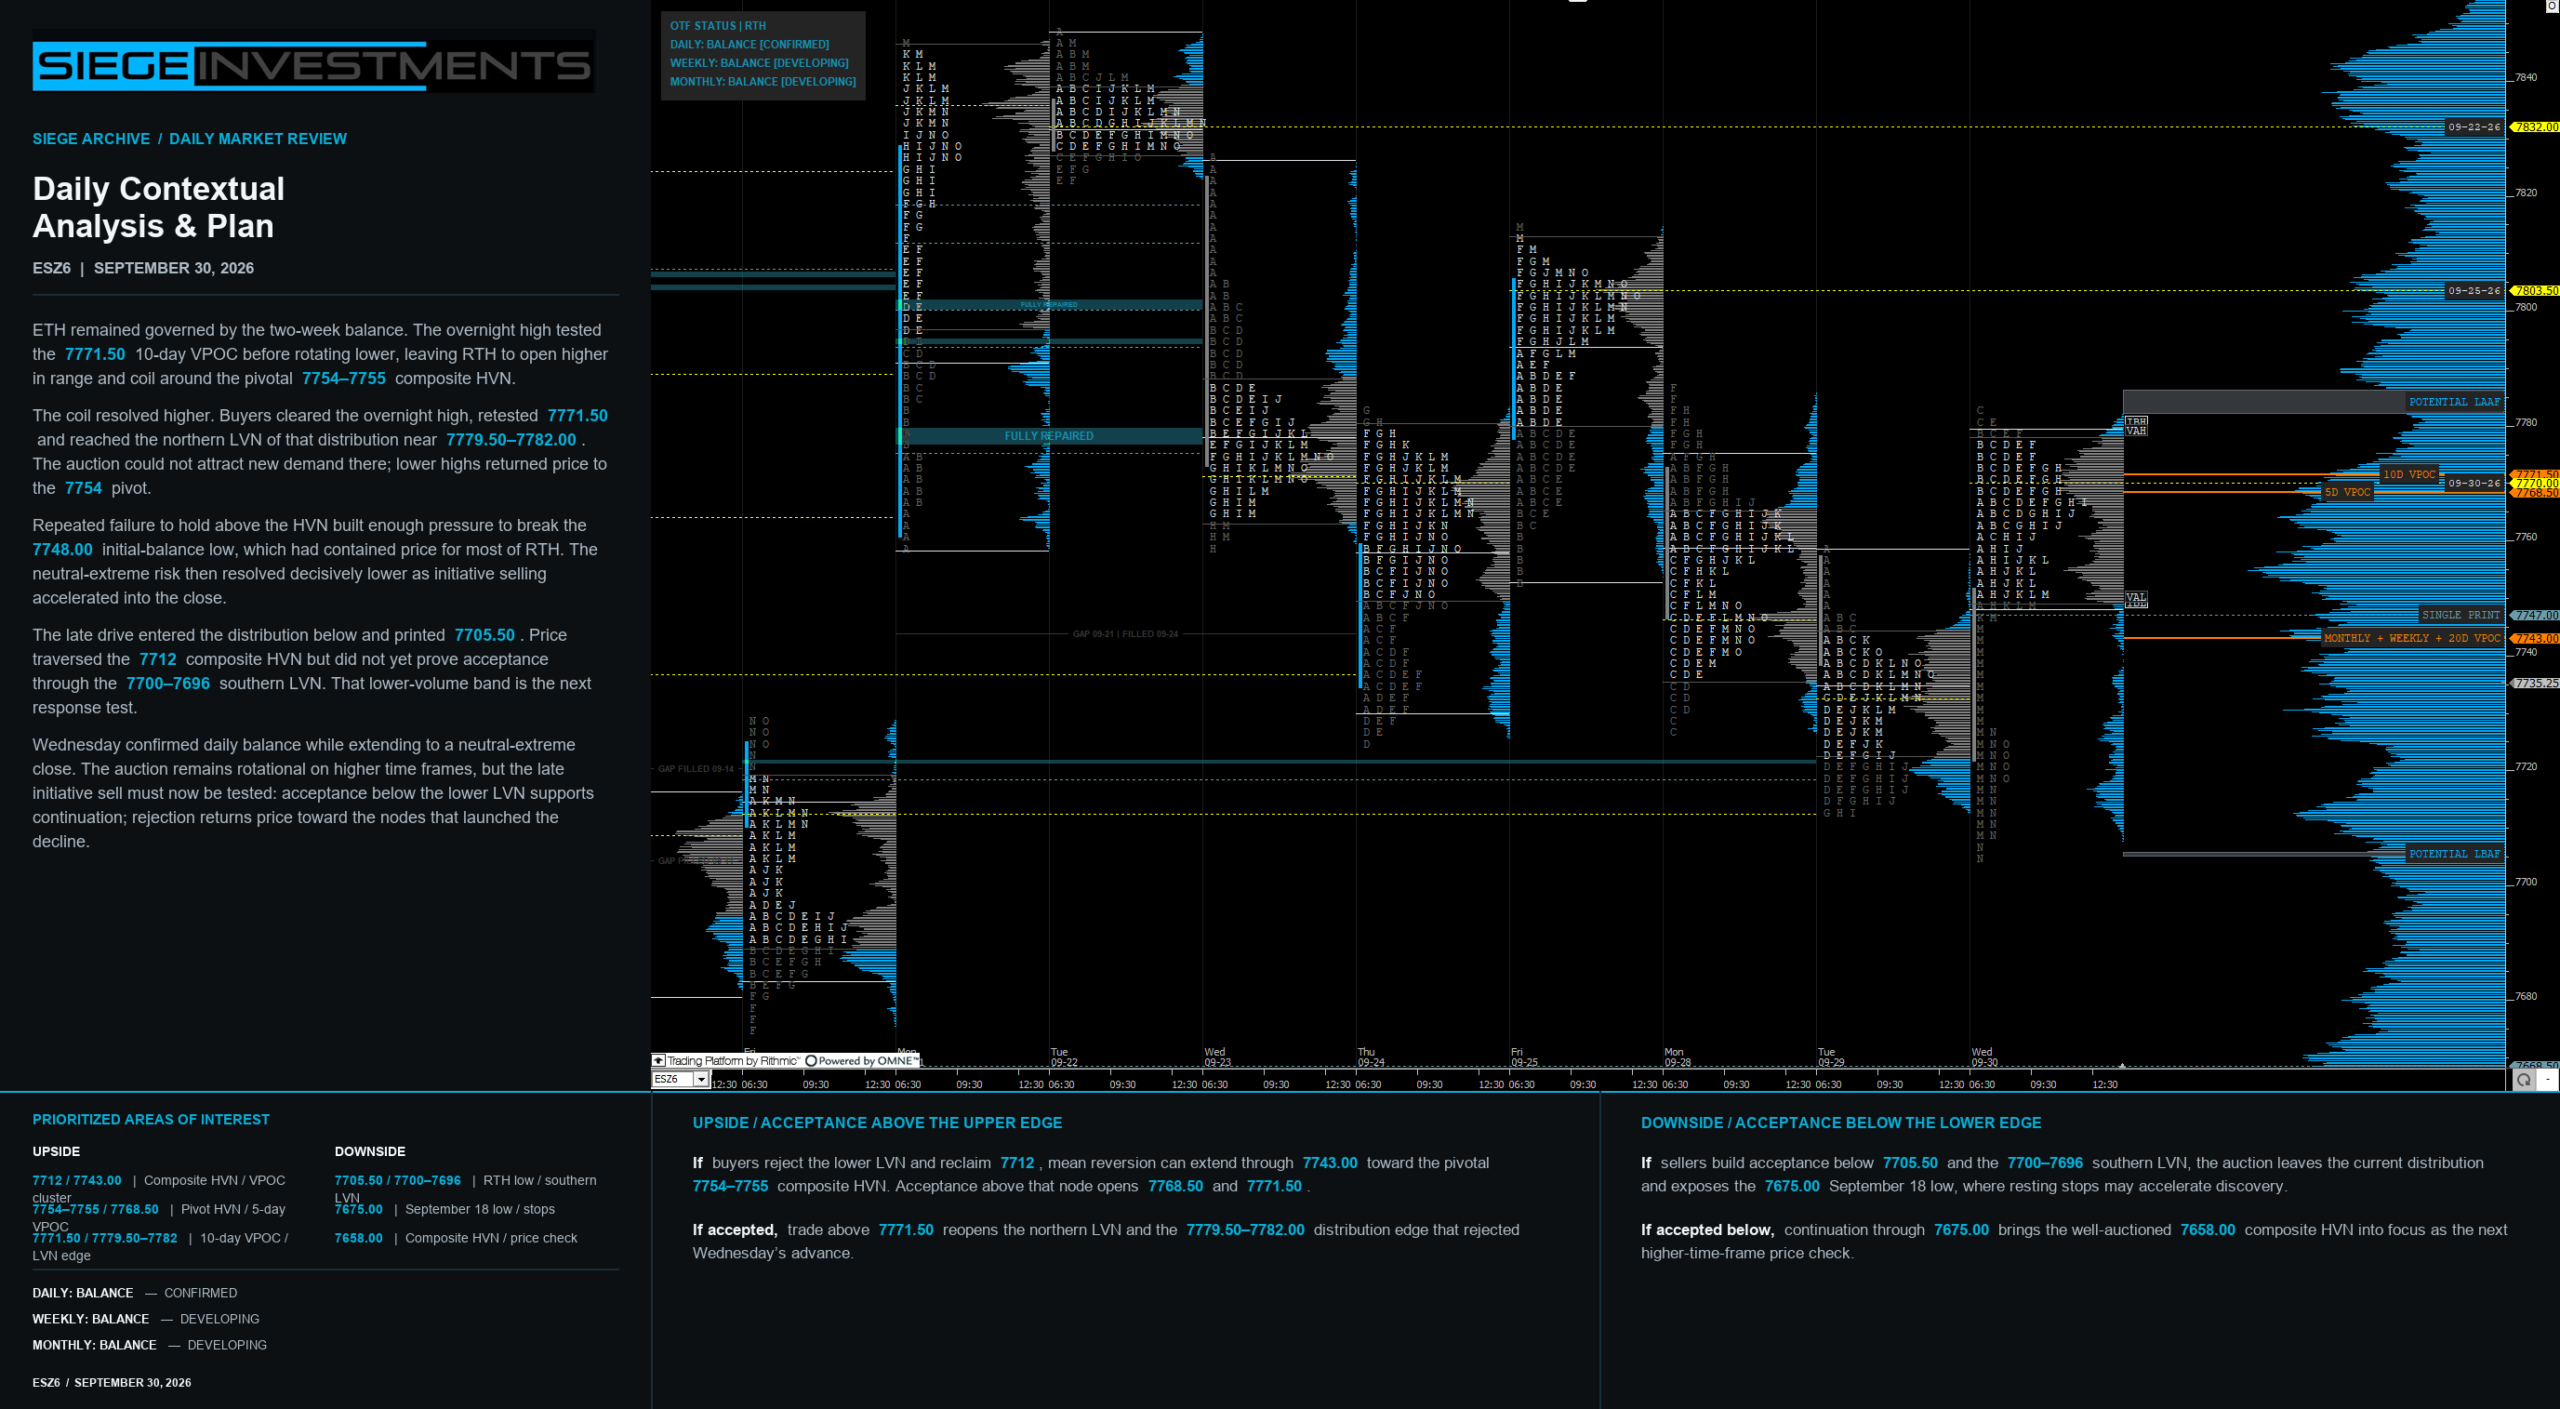Click DAILY: BALANCE [CONFIRMED] status line
The height and width of the screenshot is (1409, 2560).
749,44
